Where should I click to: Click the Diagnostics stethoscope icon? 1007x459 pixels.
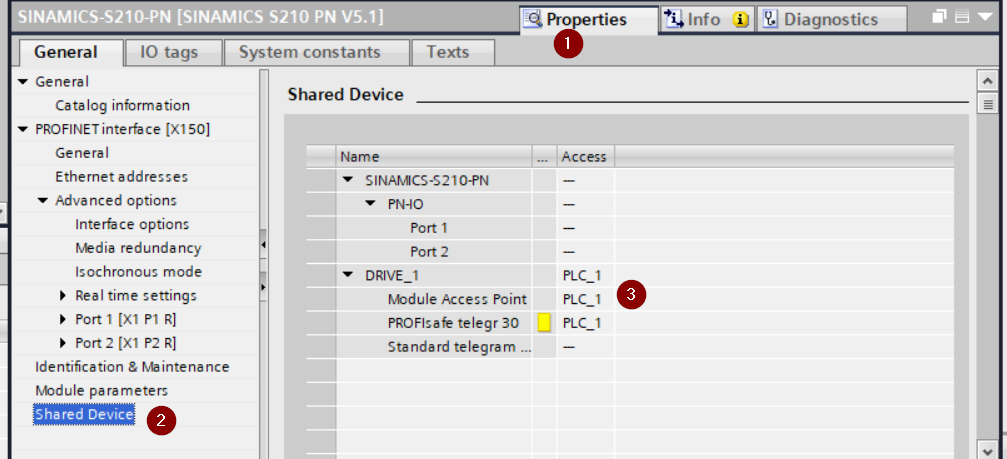click(770, 19)
